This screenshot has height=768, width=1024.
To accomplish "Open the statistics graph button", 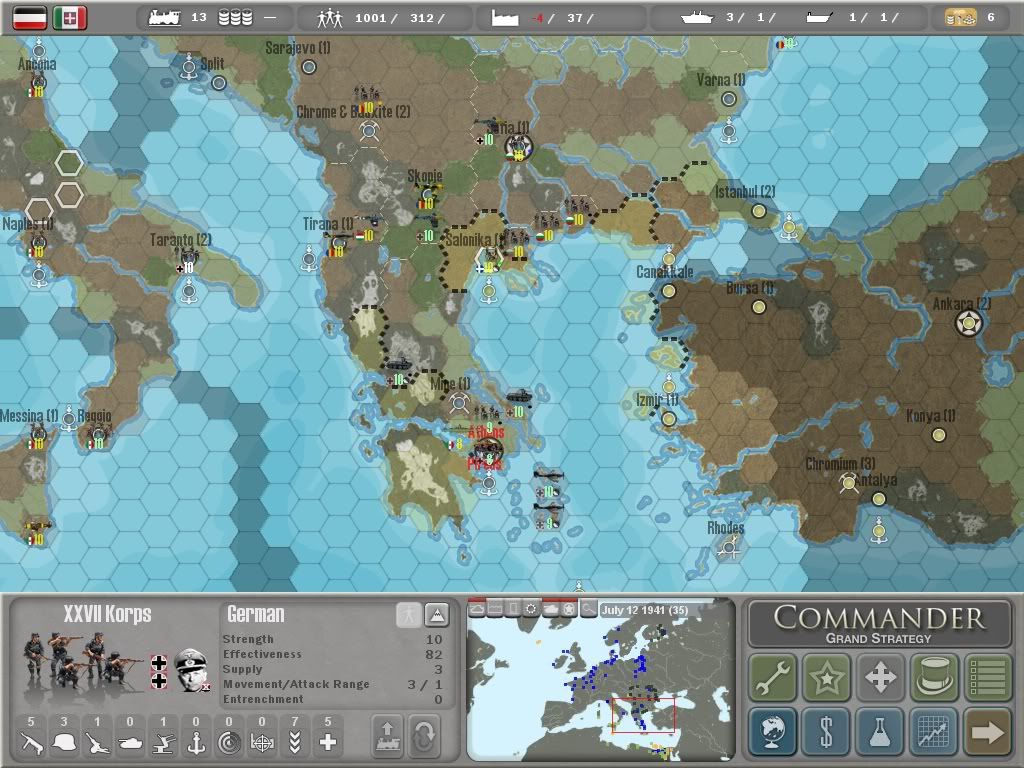I will [x=934, y=731].
